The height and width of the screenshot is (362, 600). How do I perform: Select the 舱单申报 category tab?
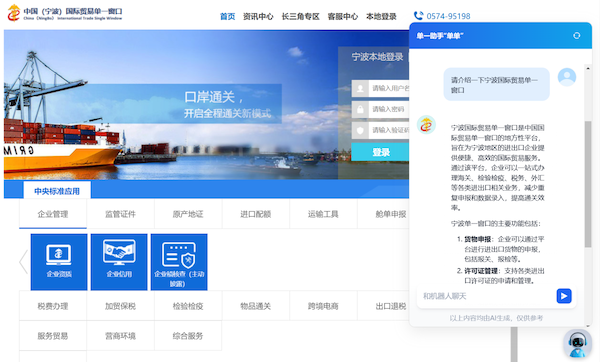pyautogui.click(x=384, y=214)
